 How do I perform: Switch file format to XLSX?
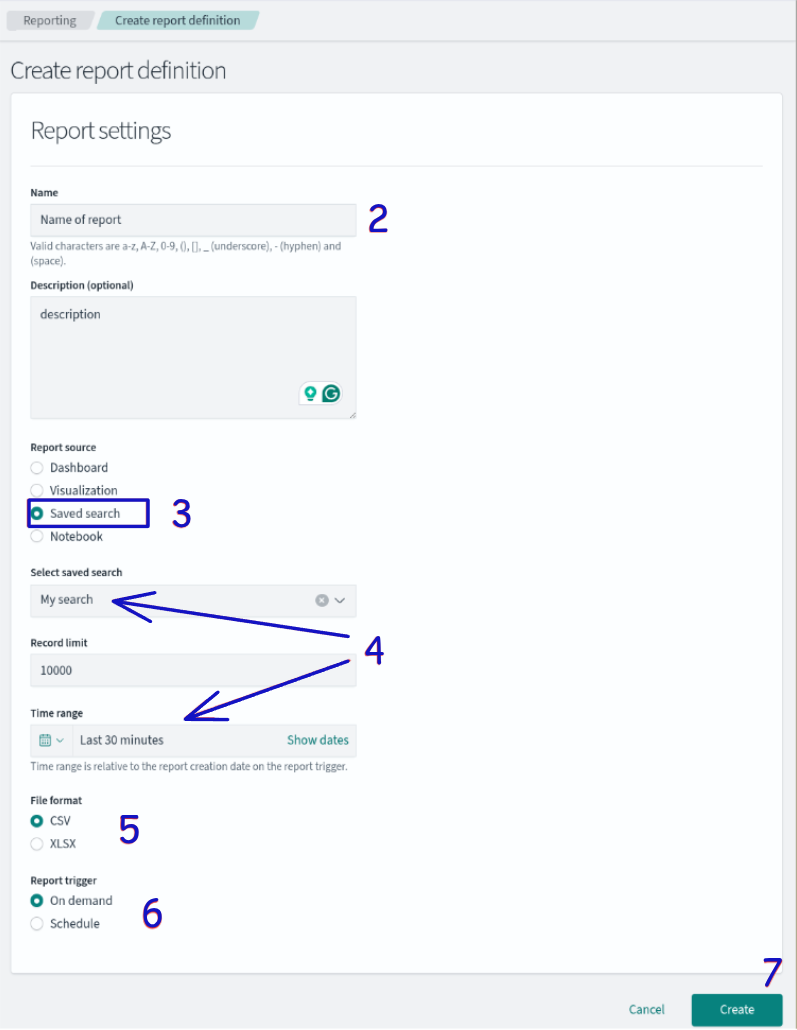[x=36, y=843]
